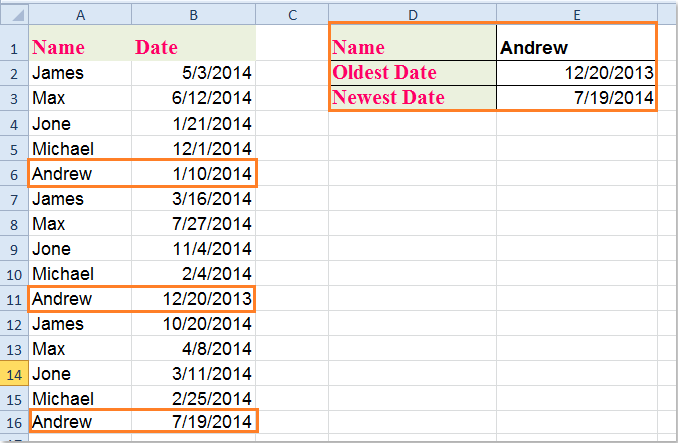
Task: Select cell E2 with 12/20/2013
Action: point(575,73)
